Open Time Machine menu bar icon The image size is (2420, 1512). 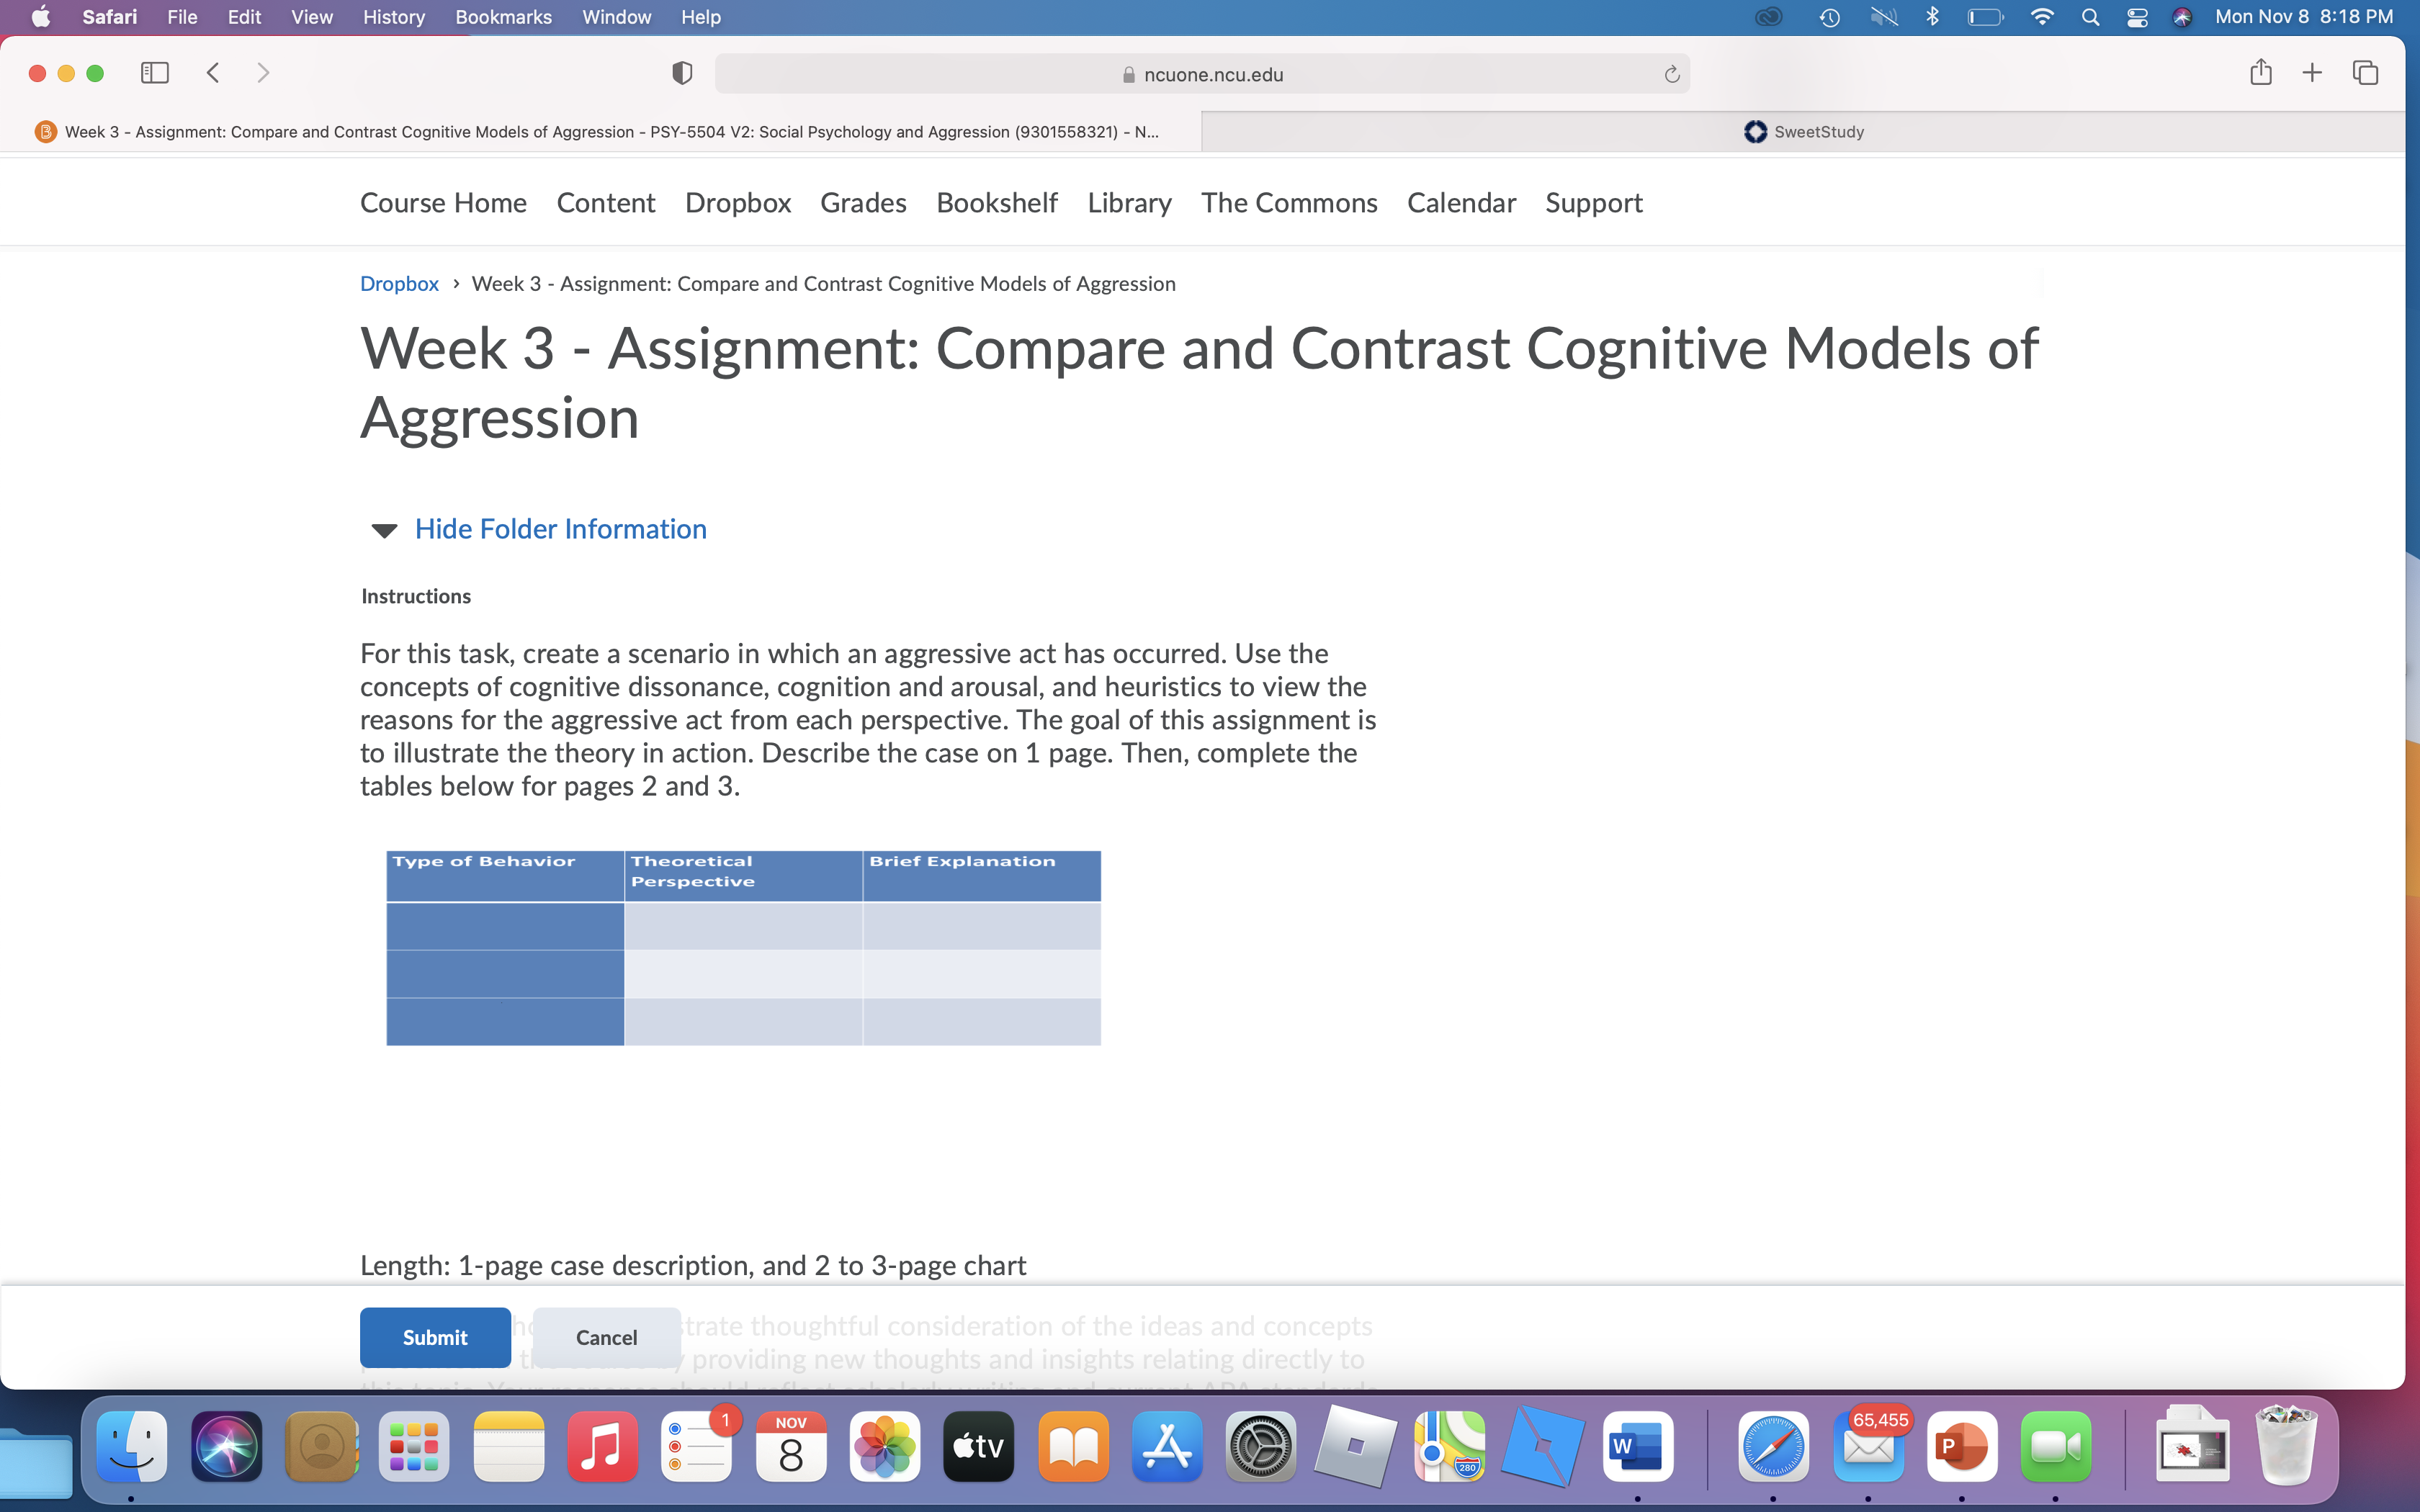(x=1829, y=17)
